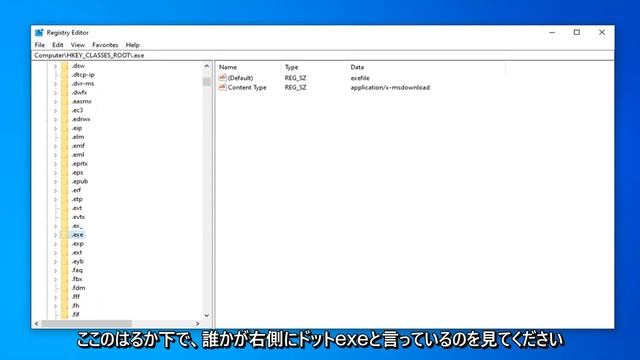Viewport: 640px width, 360px height.
Task: Select the .fdm key in the tree
Action: [x=78, y=288]
